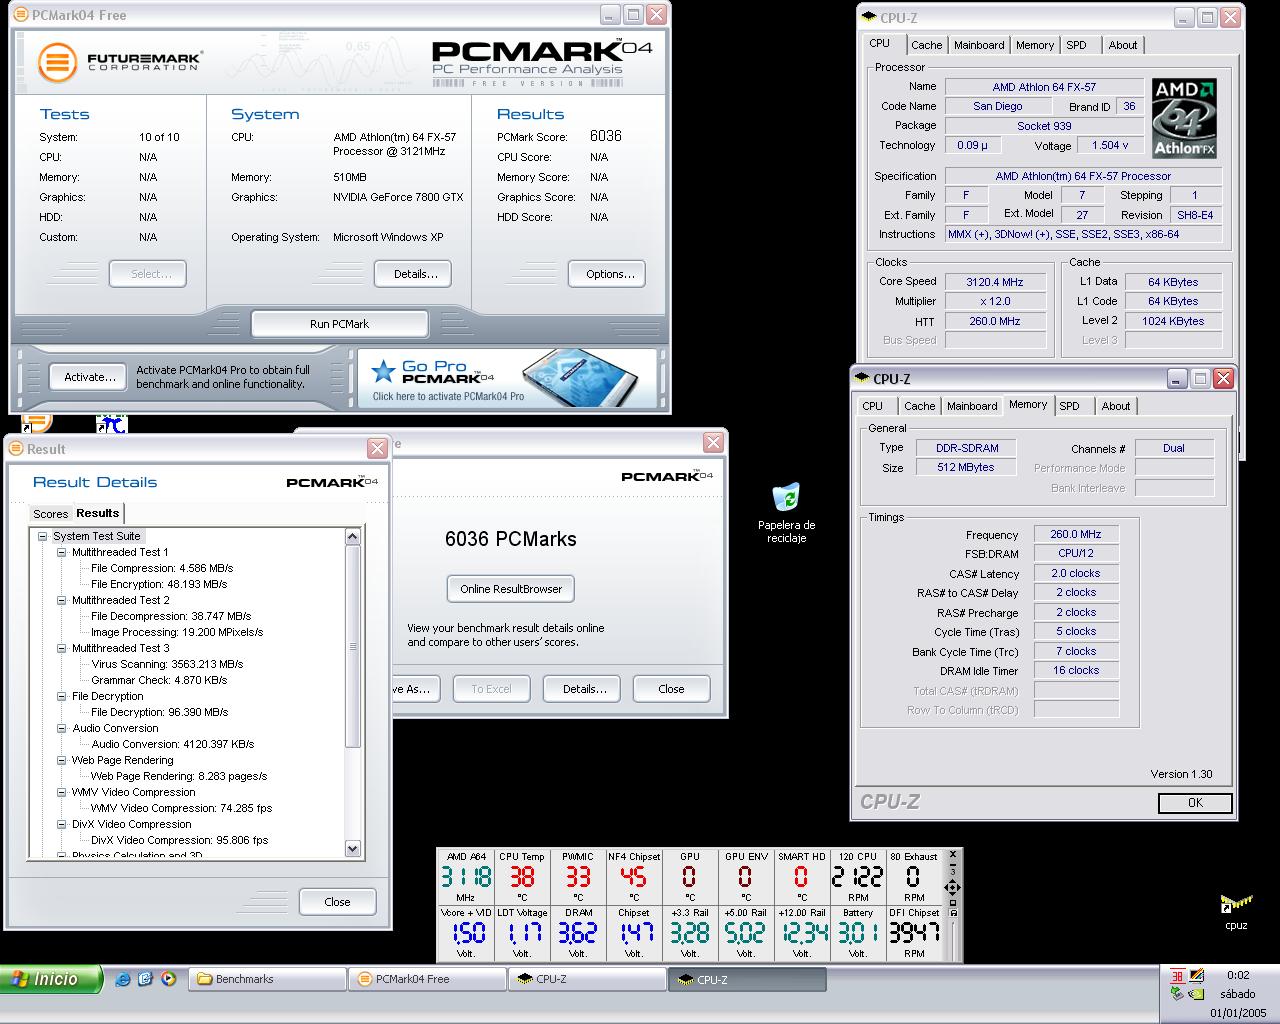Collapse the Web Page Rendering node
Viewport: 1280px width, 1024px height.
click(x=61, y=760)
